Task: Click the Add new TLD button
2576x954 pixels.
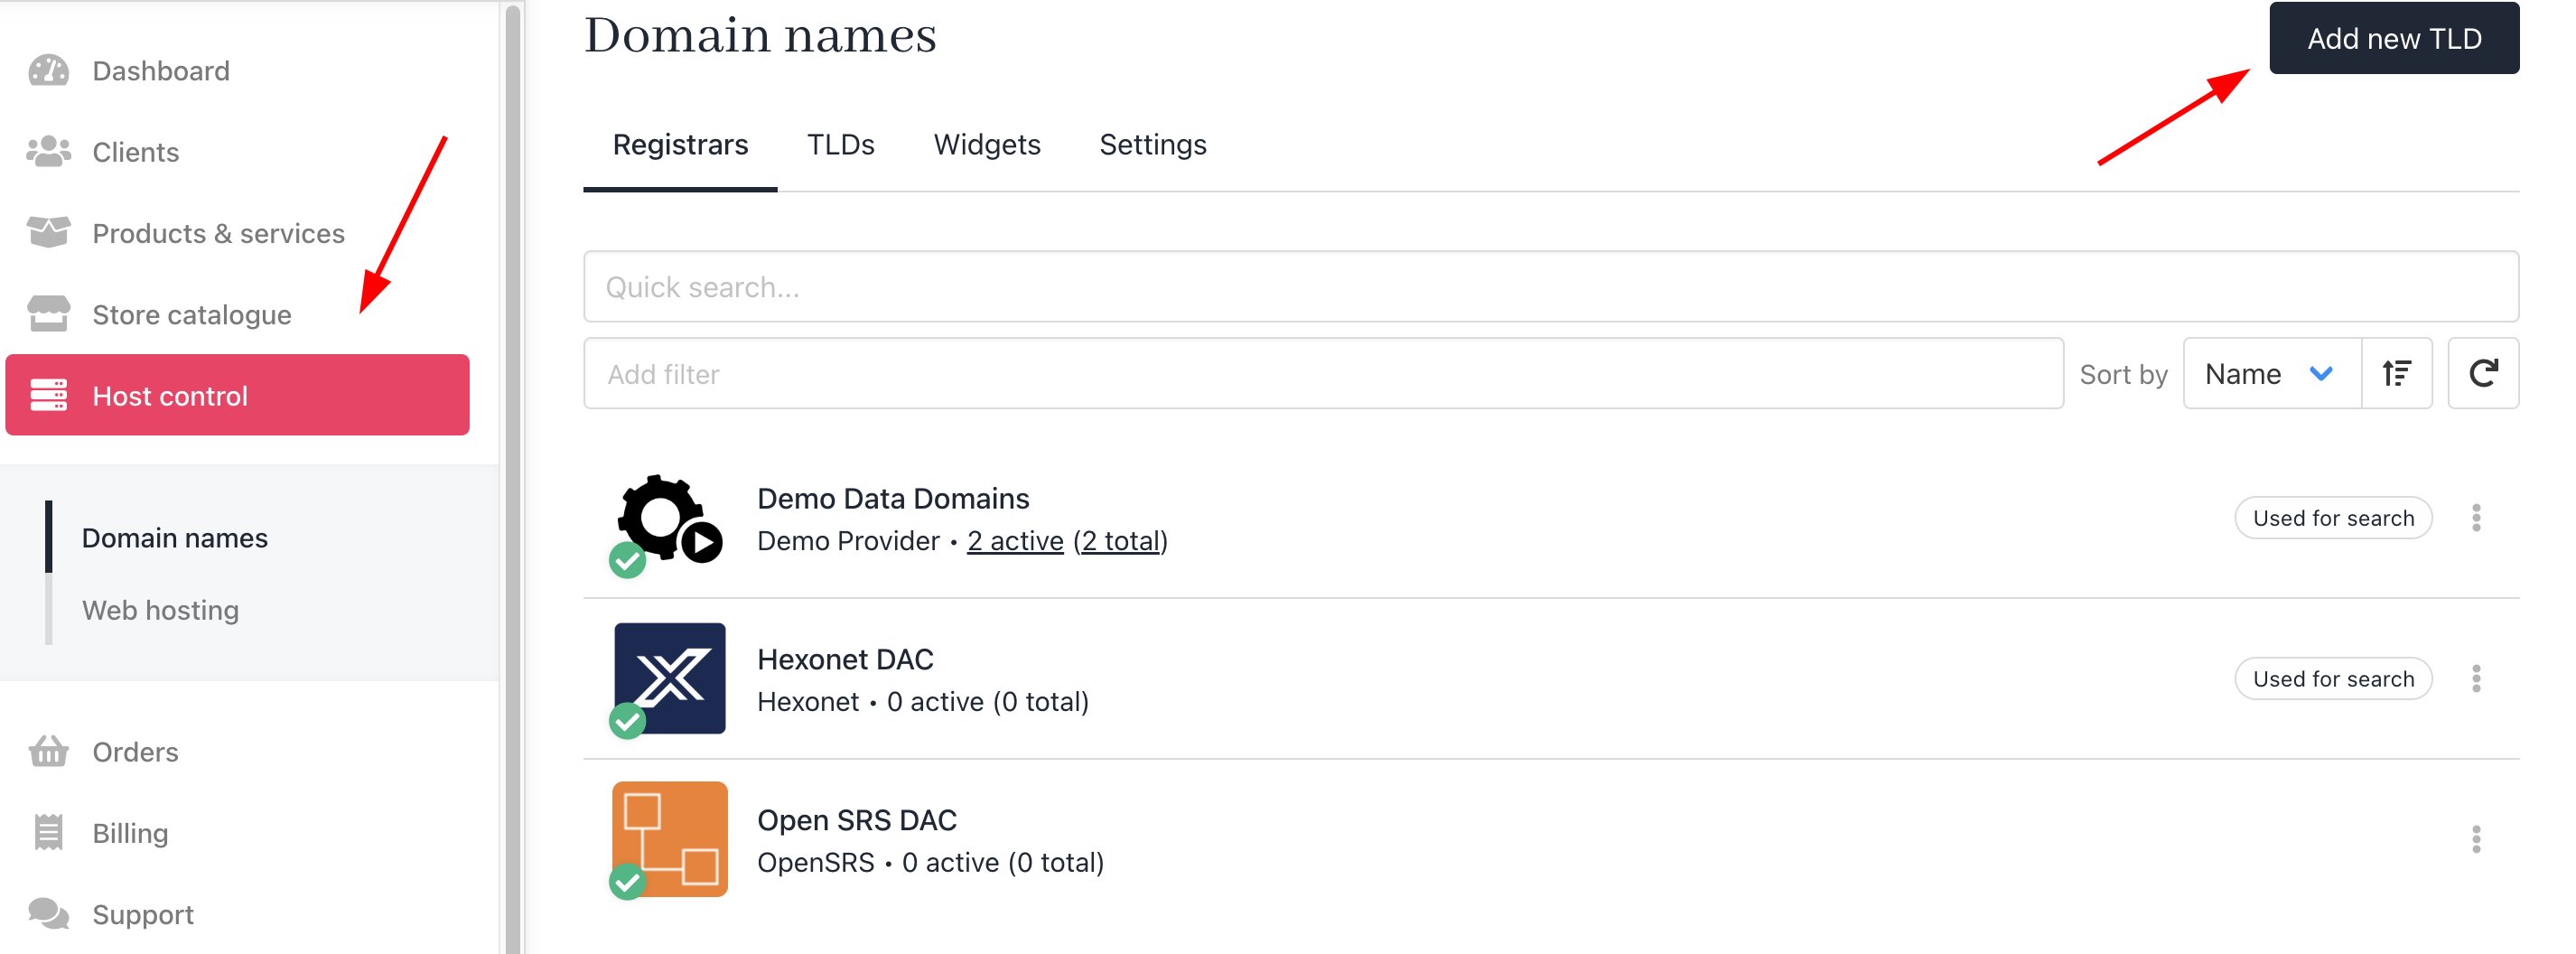Action: pos(2394,38)
